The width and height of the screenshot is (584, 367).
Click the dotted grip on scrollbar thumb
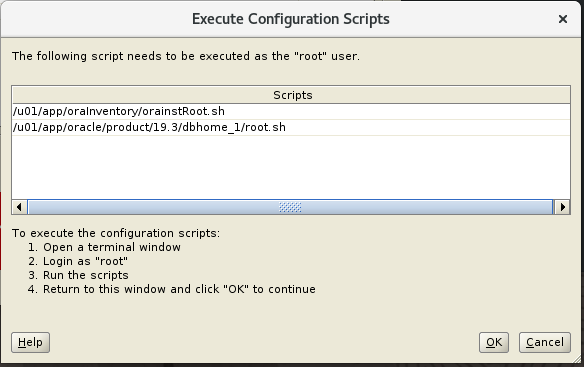coord(290,207)
